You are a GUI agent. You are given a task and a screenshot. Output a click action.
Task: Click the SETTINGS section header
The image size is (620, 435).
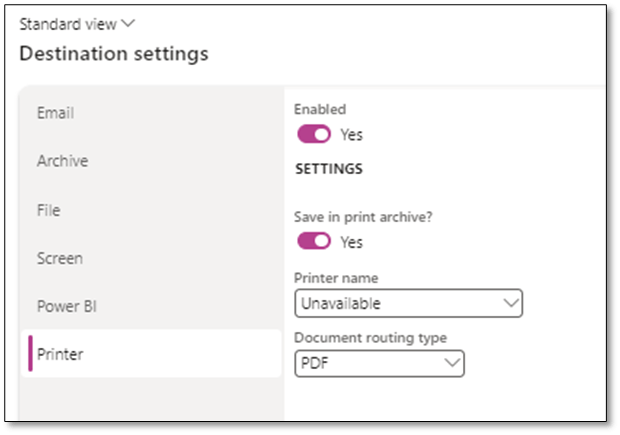point(329,170)
